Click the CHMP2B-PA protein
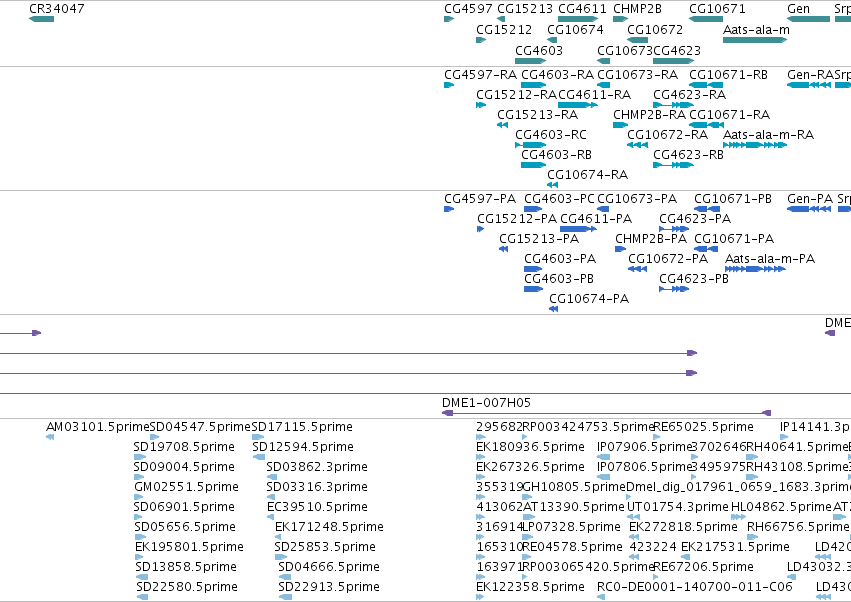 (x=621, y=249)
